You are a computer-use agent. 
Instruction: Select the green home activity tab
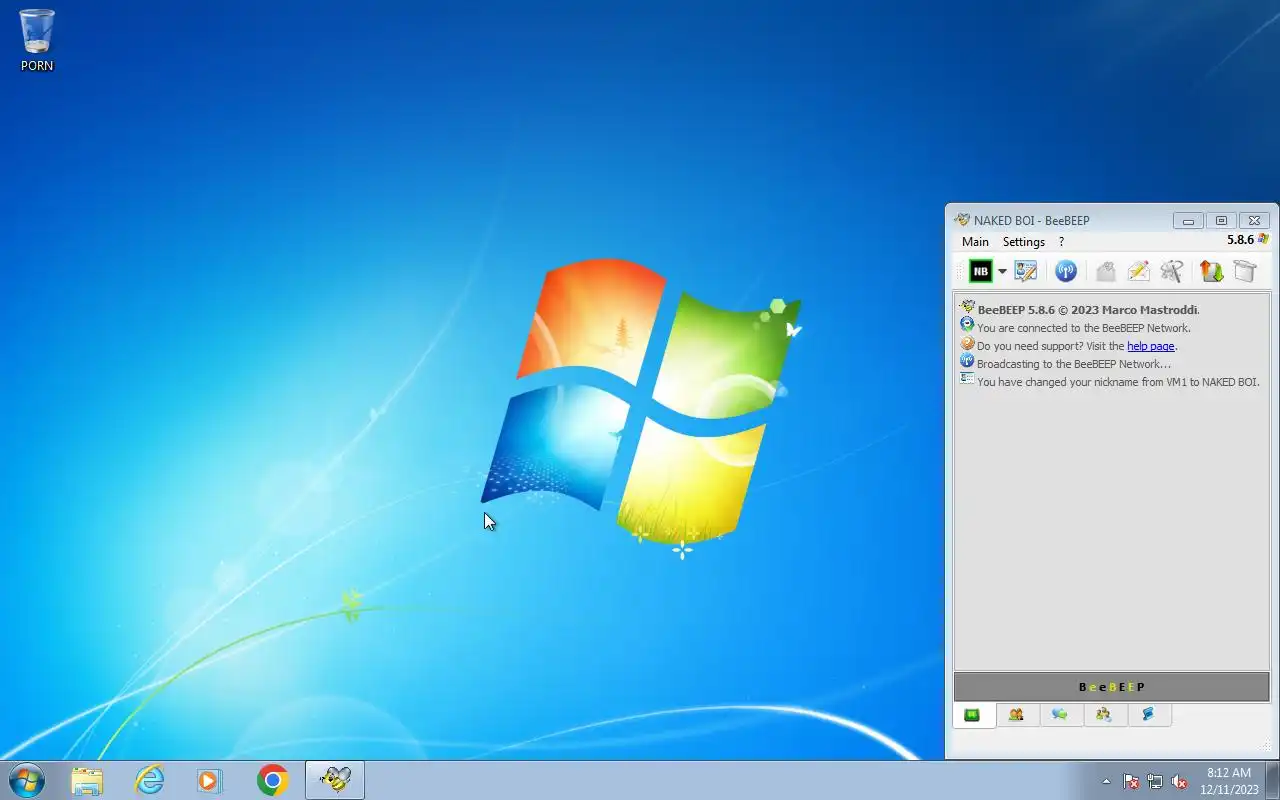point(971,715)
